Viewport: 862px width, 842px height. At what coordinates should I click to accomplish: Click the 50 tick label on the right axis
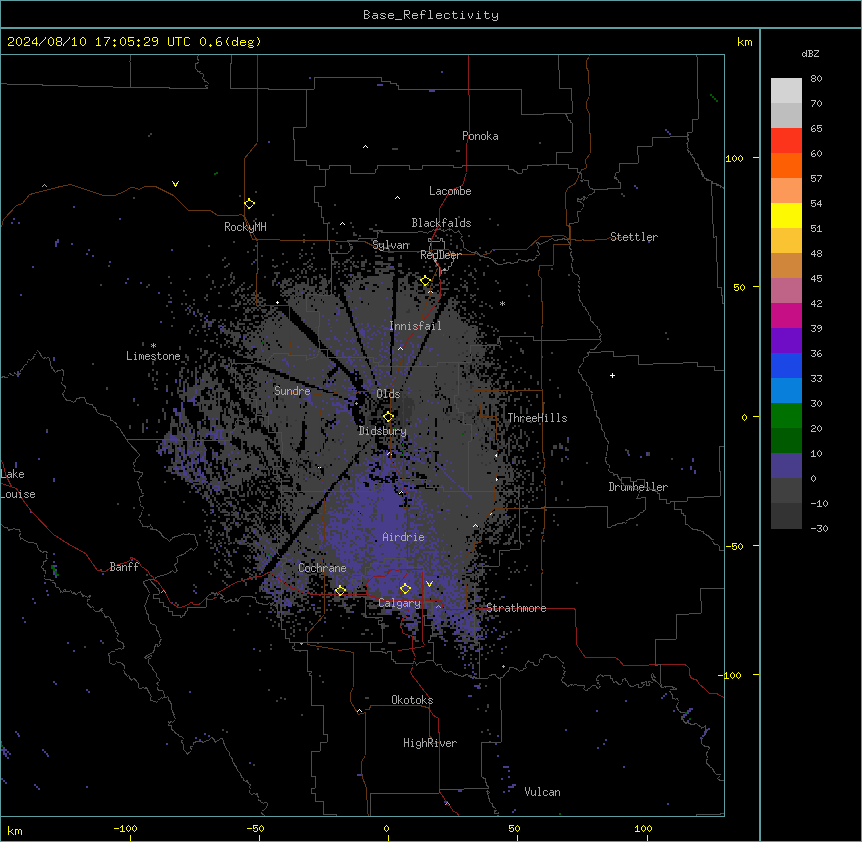(x=739, y=287)
